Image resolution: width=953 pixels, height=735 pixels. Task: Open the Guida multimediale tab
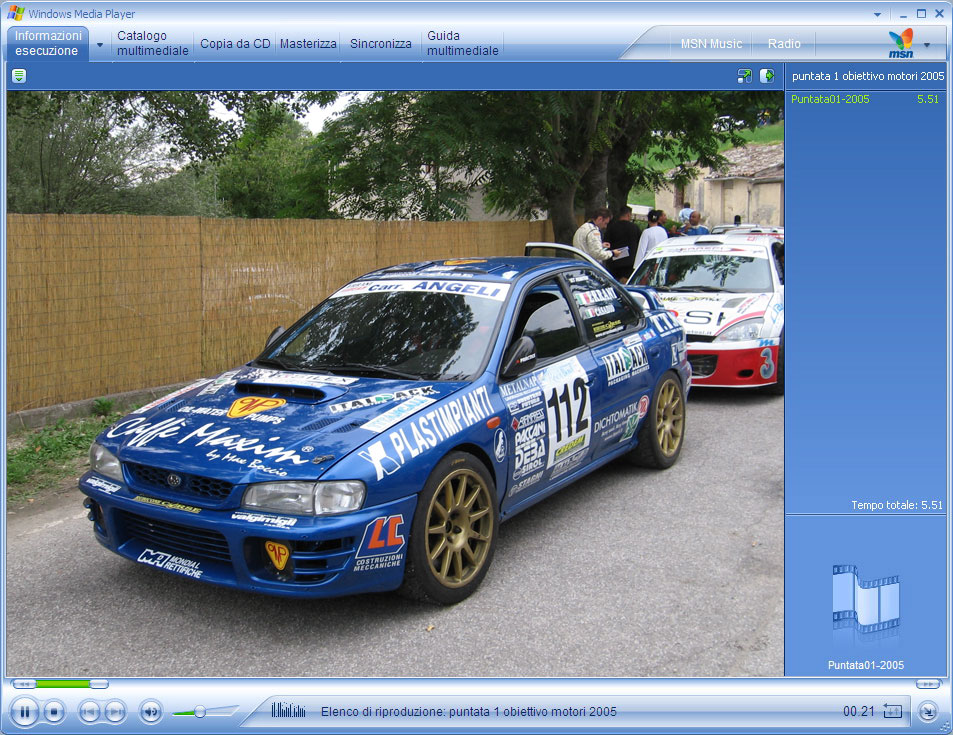click(x=463, y=43)
